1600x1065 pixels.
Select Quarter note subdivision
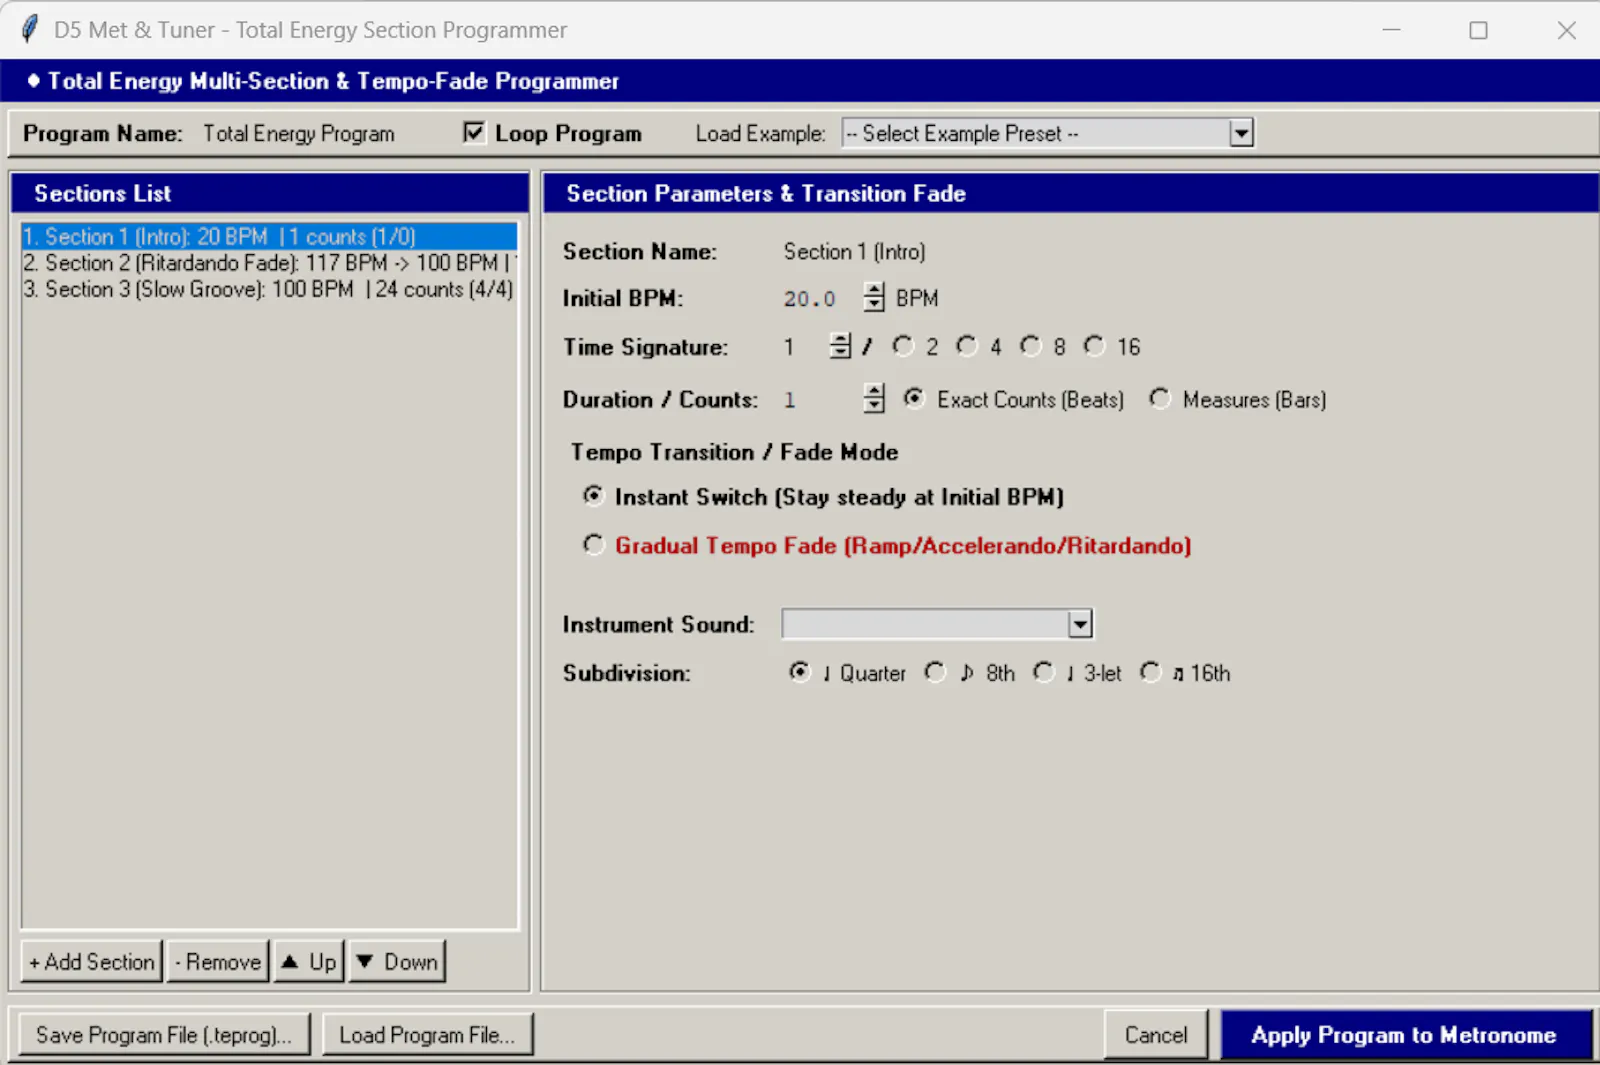click(847, 673)
